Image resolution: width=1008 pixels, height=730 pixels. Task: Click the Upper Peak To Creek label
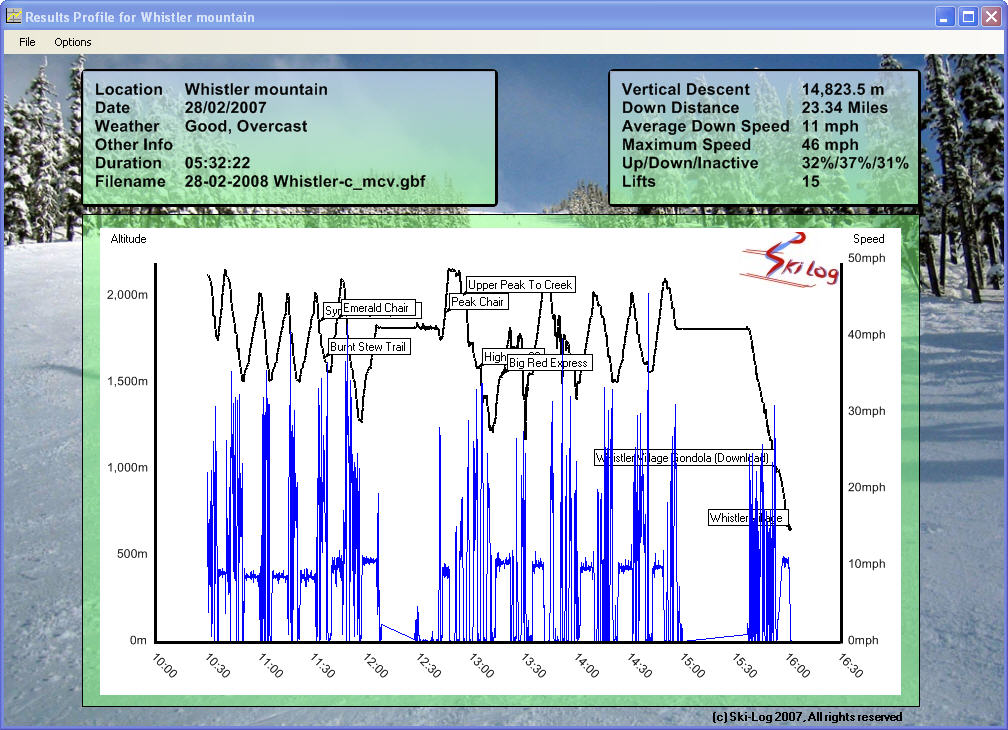coord(520,285)
